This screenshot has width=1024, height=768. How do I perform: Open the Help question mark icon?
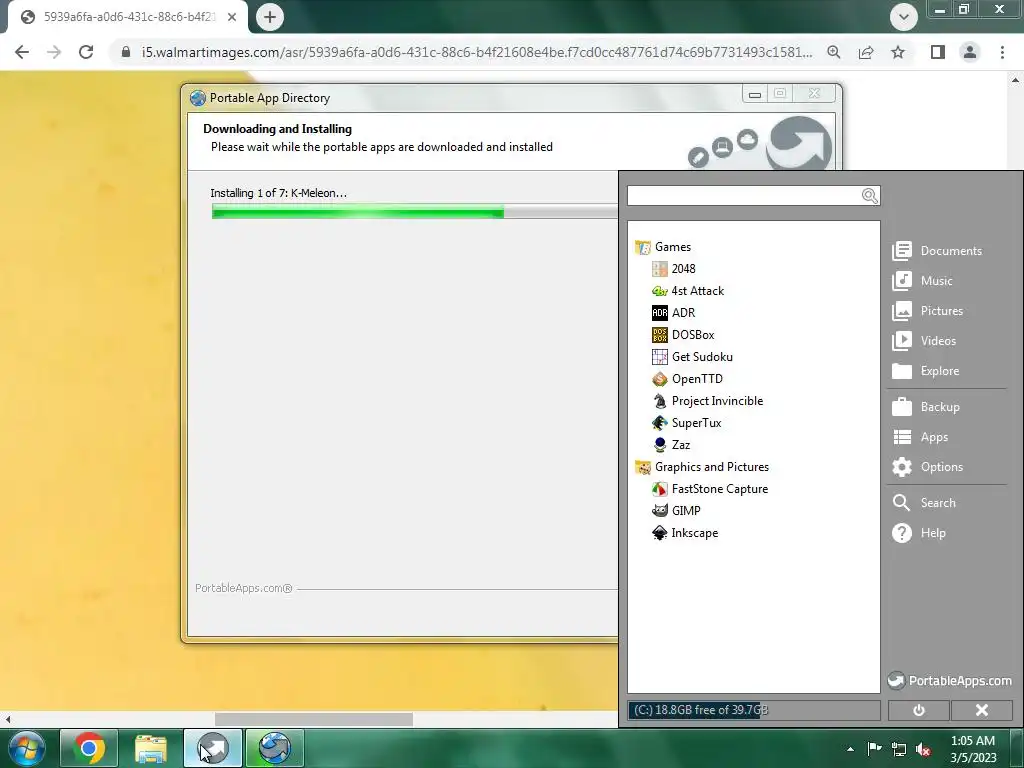click(x=902, y=533)
